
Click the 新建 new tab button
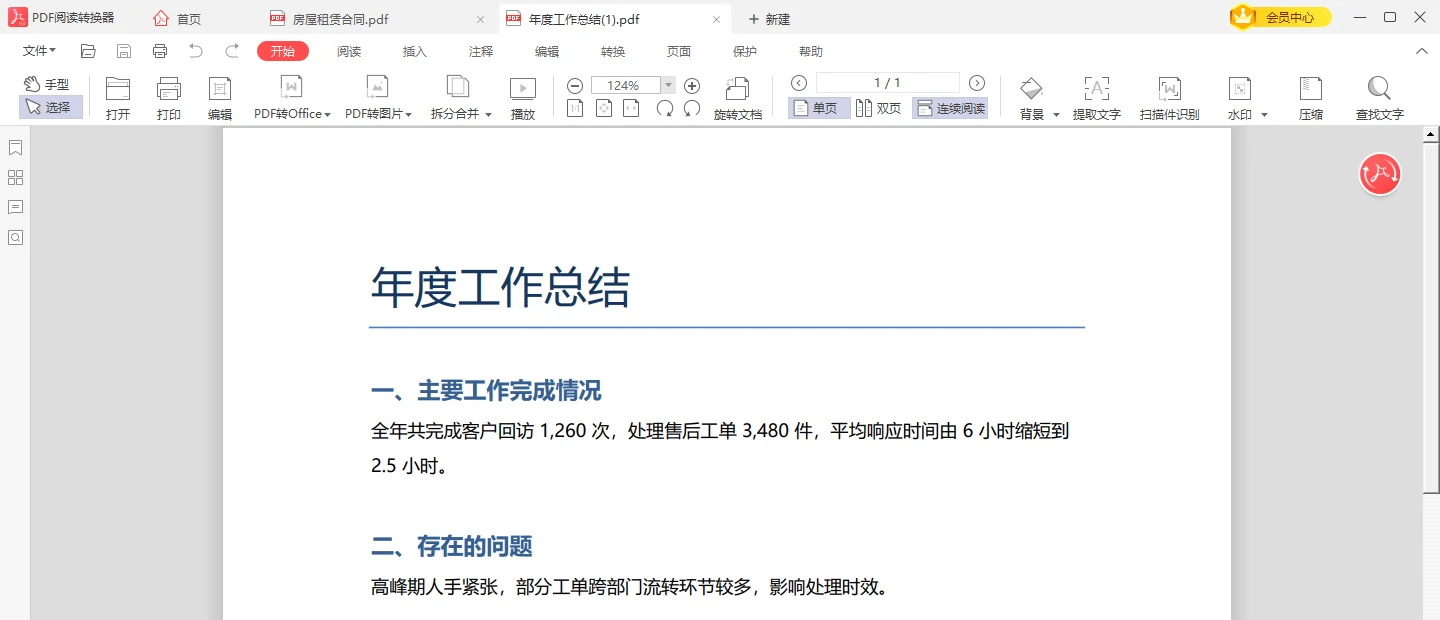click(x=770, y=19)
